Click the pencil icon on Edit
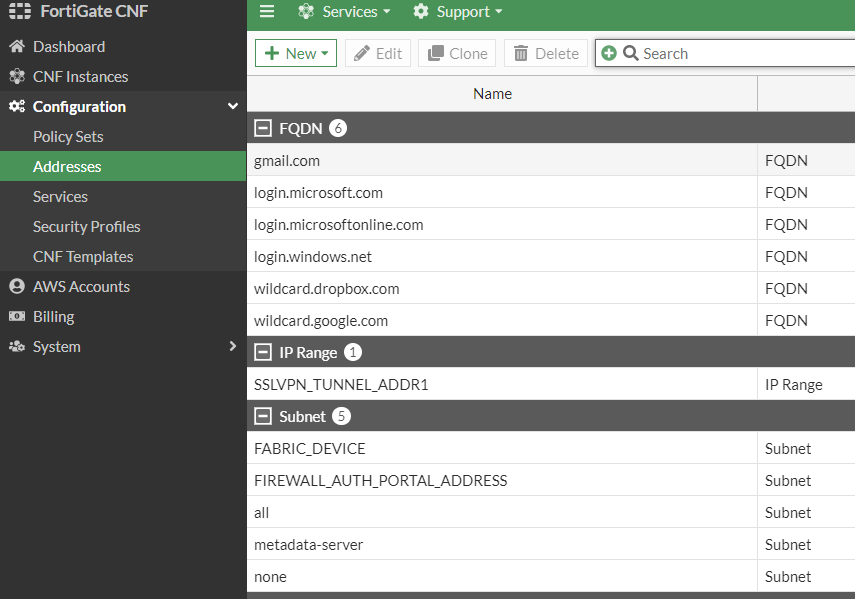855x599 pixels. pyautogui.click(x=362, y=53)
